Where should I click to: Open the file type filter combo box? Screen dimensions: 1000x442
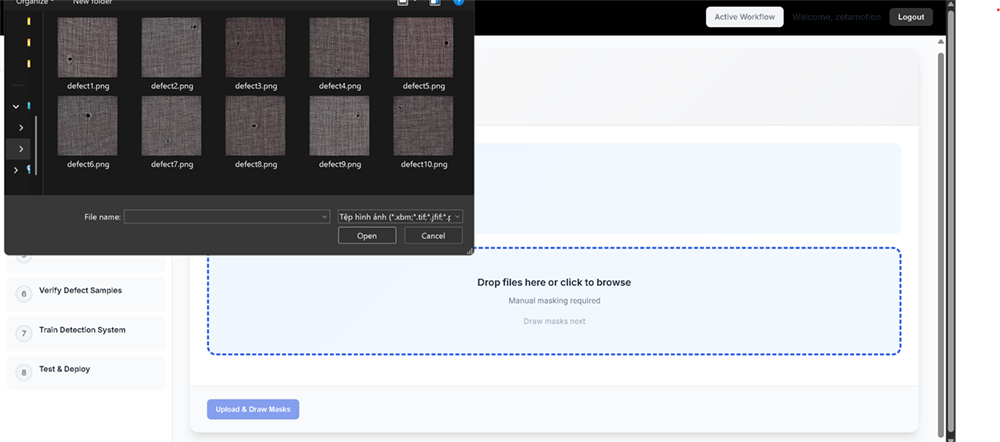[400, 217]
